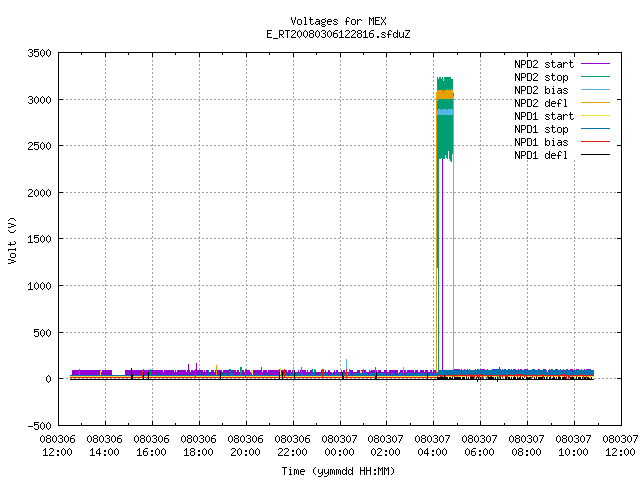Click the 2000 y-axis tick label
The width and height of the screenshot is (640, 480).
[x=40, y=193]
